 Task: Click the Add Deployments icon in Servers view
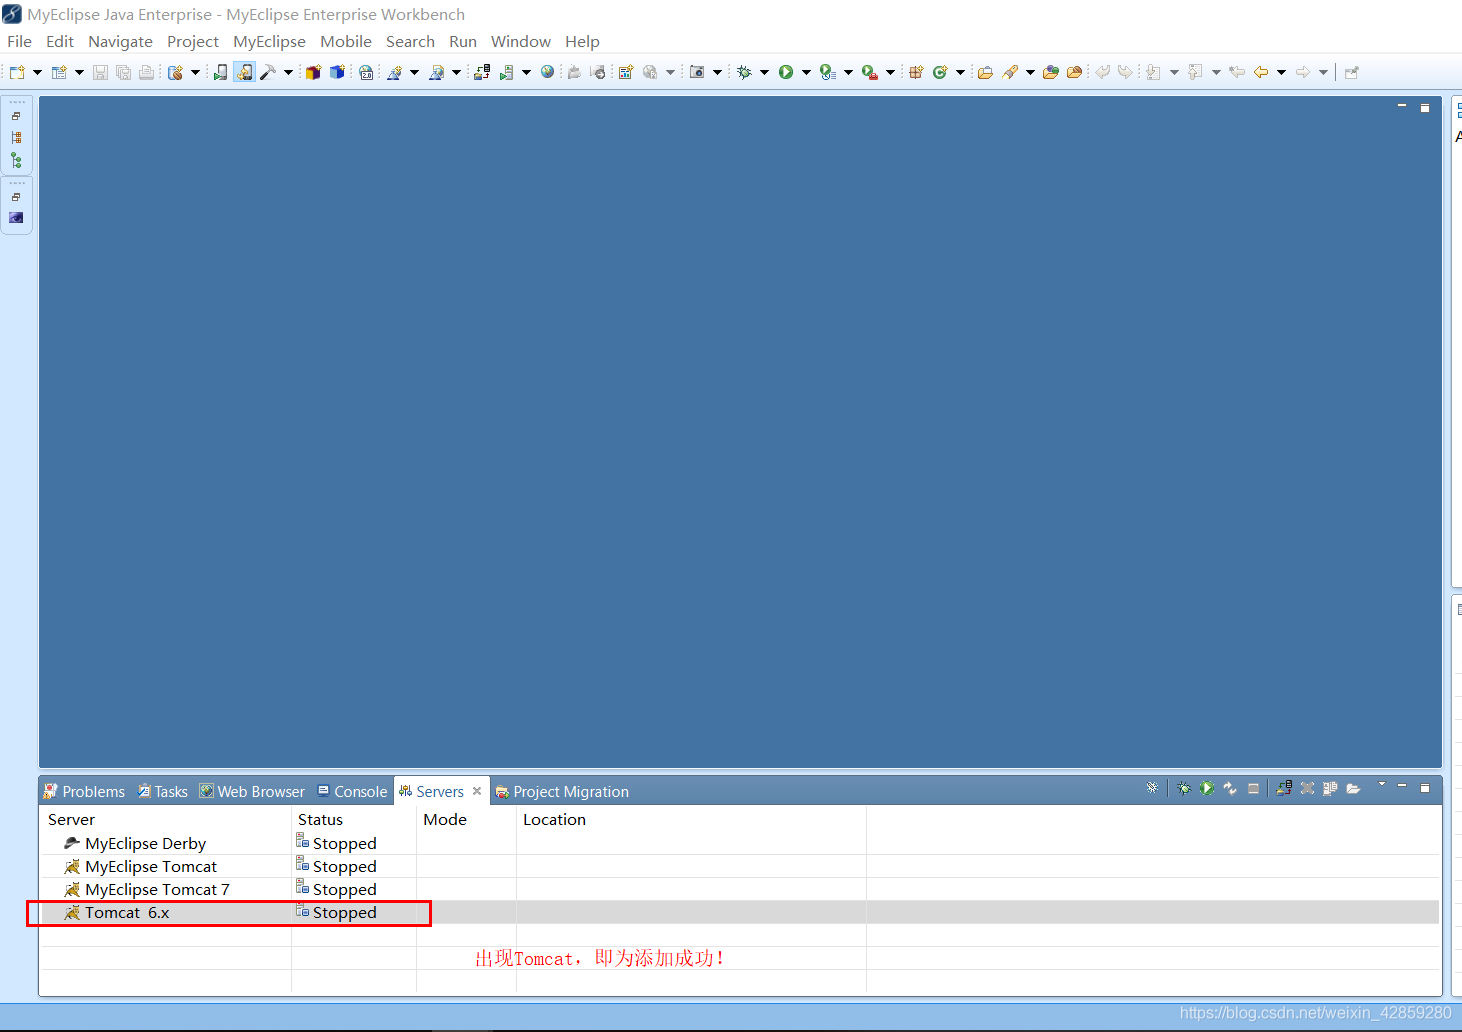(1284, 788)
